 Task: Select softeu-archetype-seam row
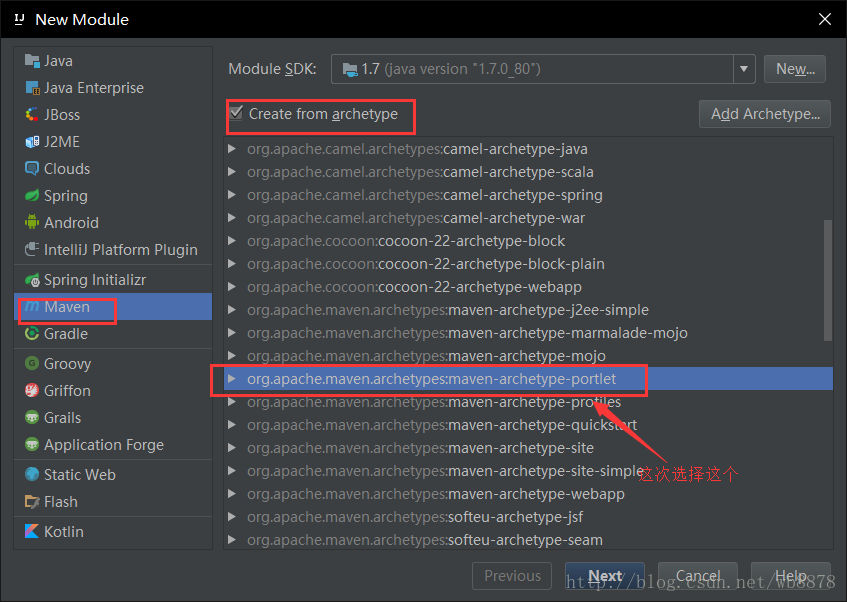(x=528, y=540)
